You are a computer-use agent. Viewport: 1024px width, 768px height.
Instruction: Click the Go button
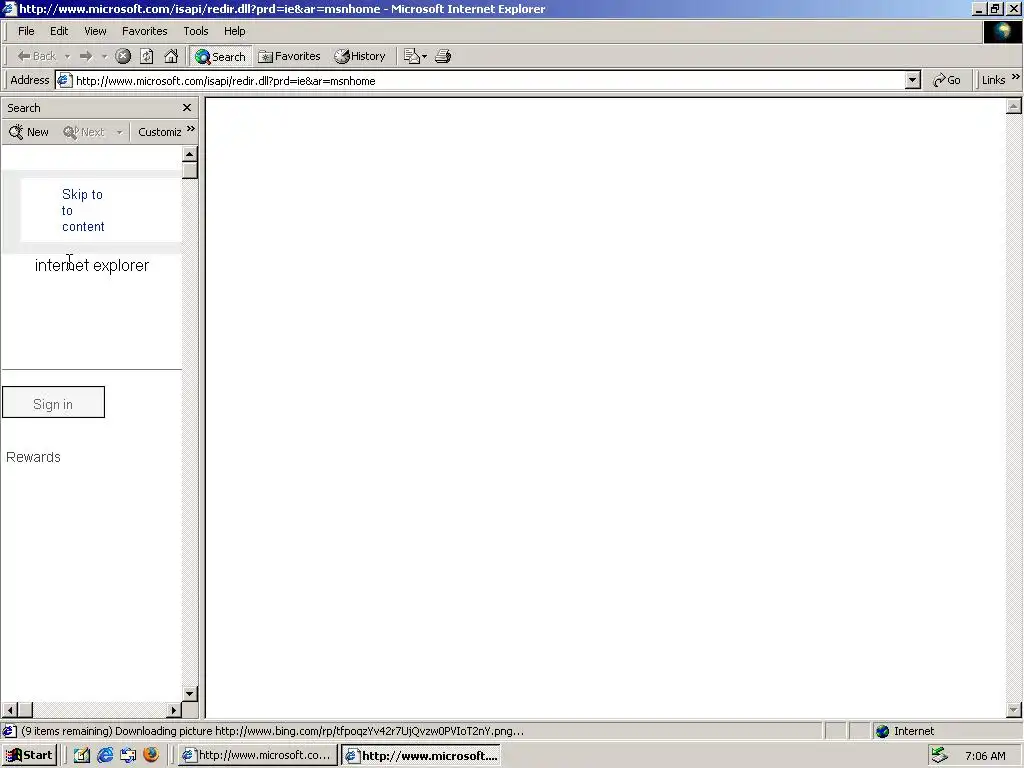946,80
